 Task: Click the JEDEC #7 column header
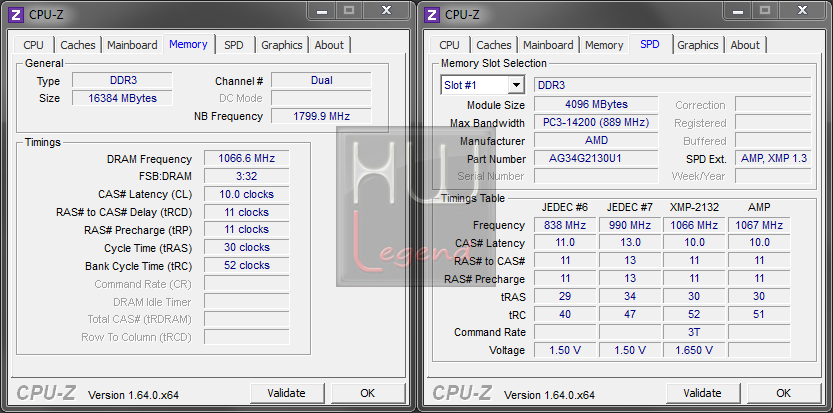[630, 207]
